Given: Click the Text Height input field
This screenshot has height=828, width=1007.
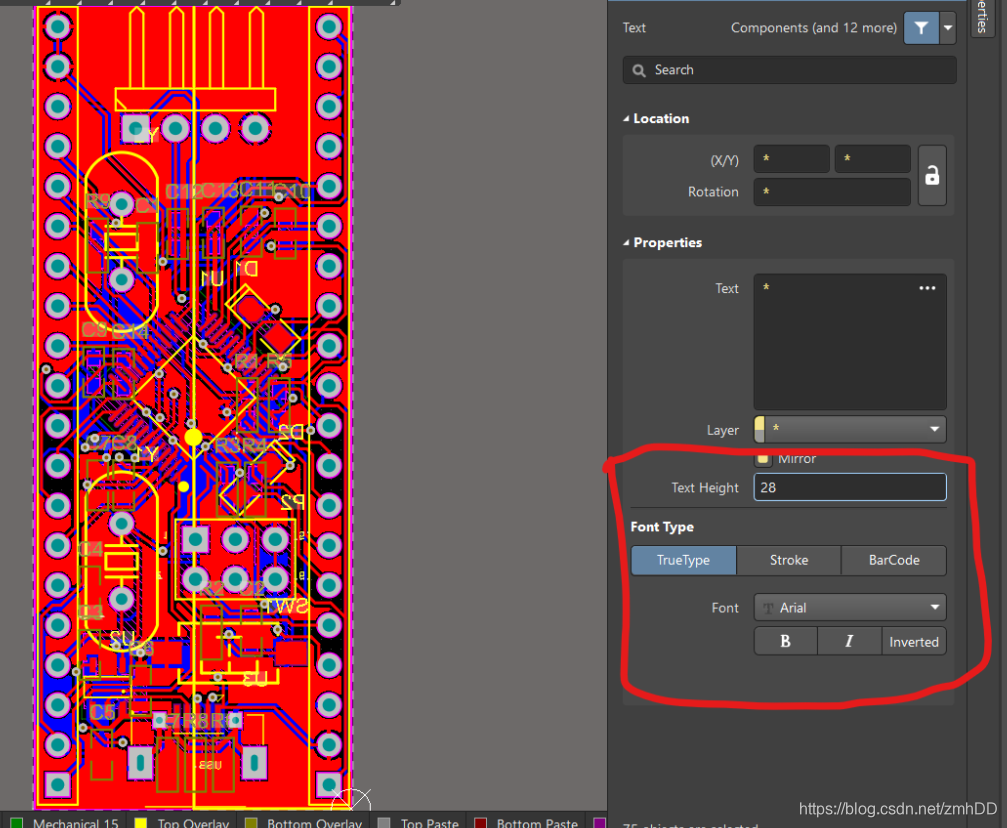Looking at the screenshot, I should tap(849, 487).
